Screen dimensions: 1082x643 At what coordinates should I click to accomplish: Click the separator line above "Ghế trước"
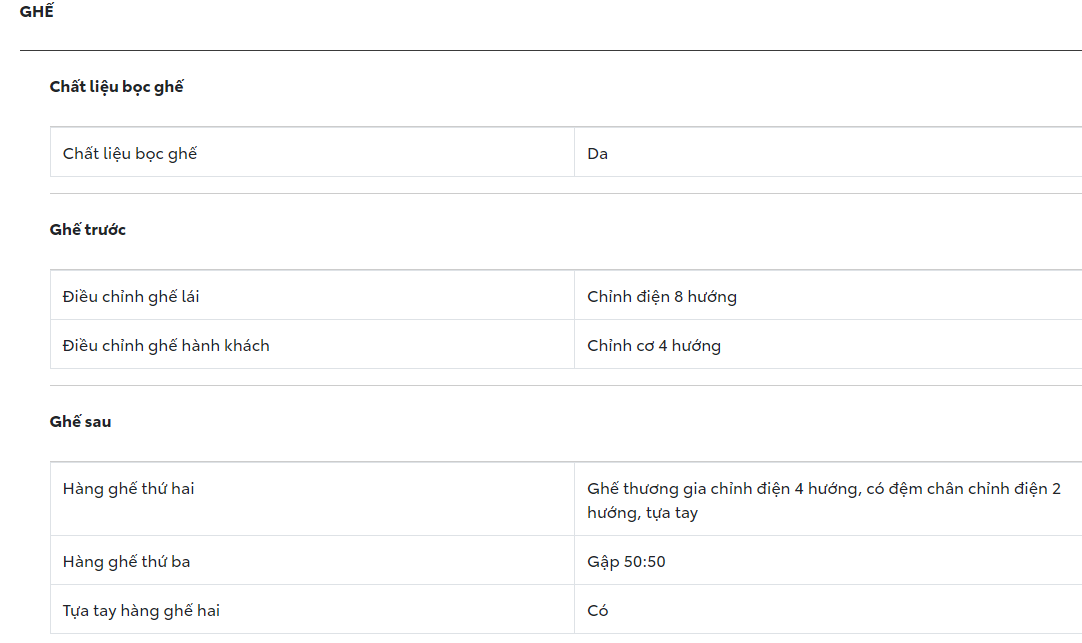(566, 193)
